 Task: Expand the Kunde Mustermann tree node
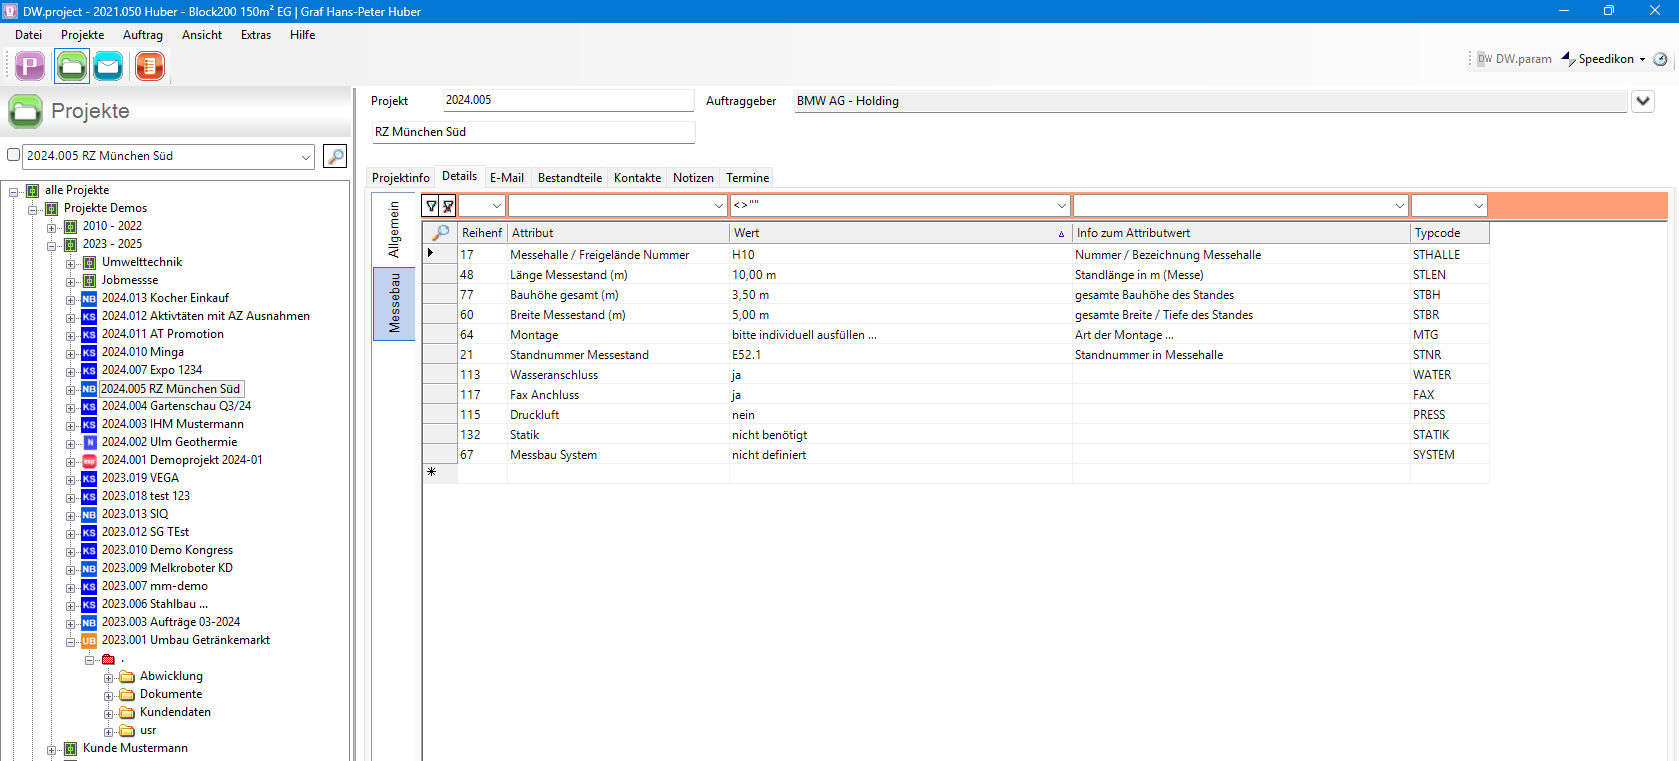(52, 750)
